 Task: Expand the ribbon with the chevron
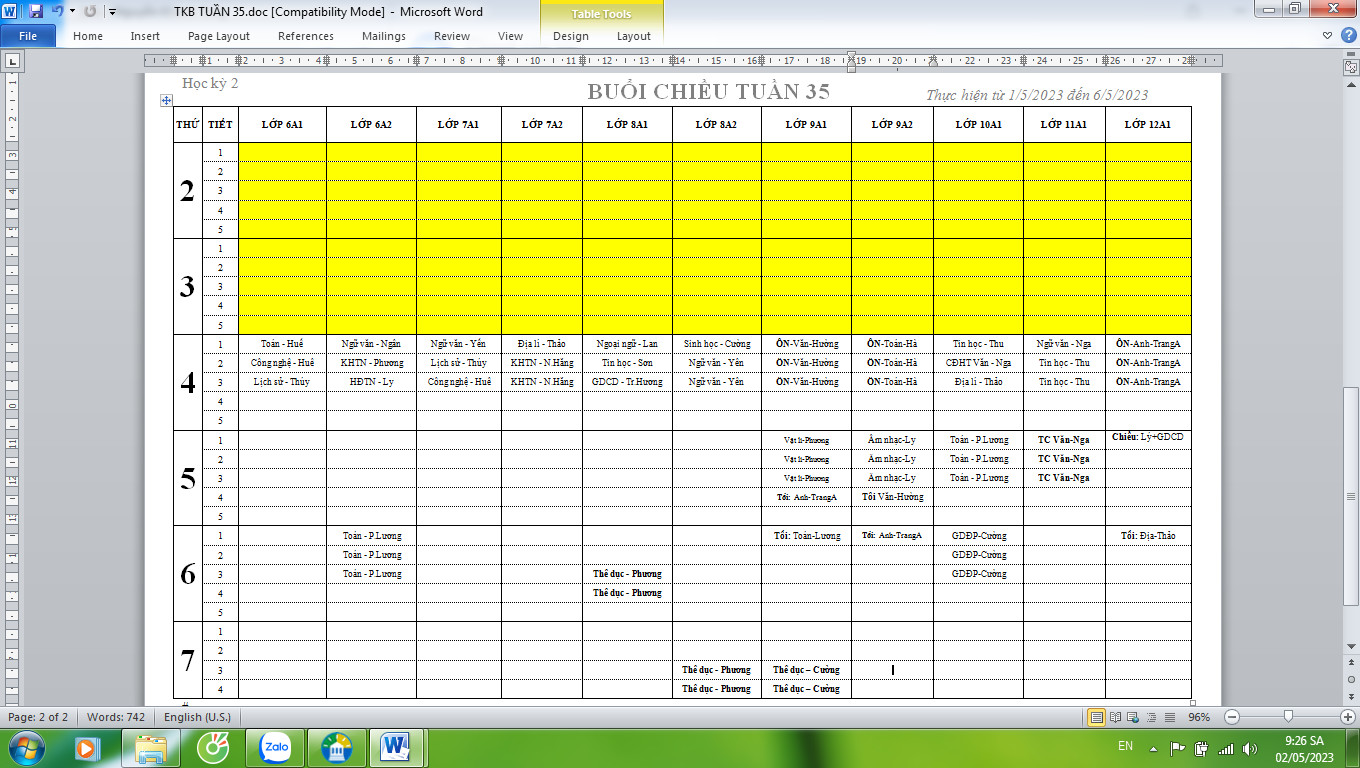1327,36
